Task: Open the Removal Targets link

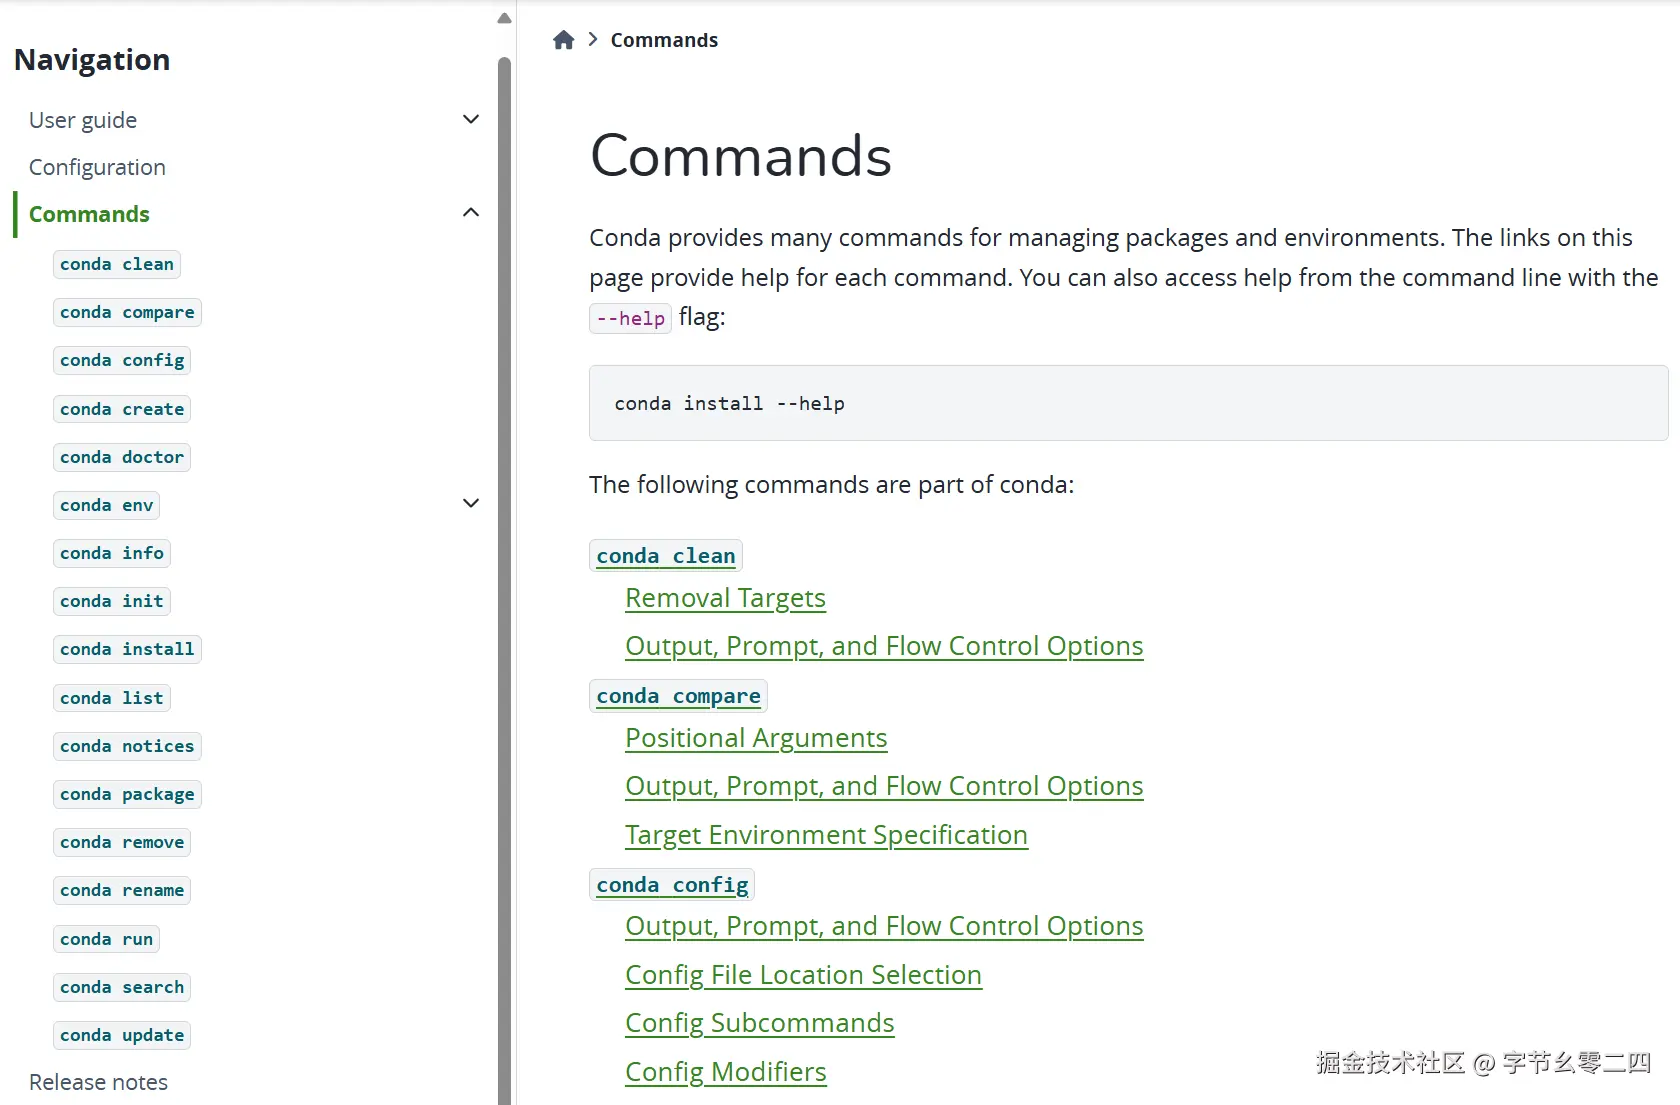Action: click(x=725, y=598)
